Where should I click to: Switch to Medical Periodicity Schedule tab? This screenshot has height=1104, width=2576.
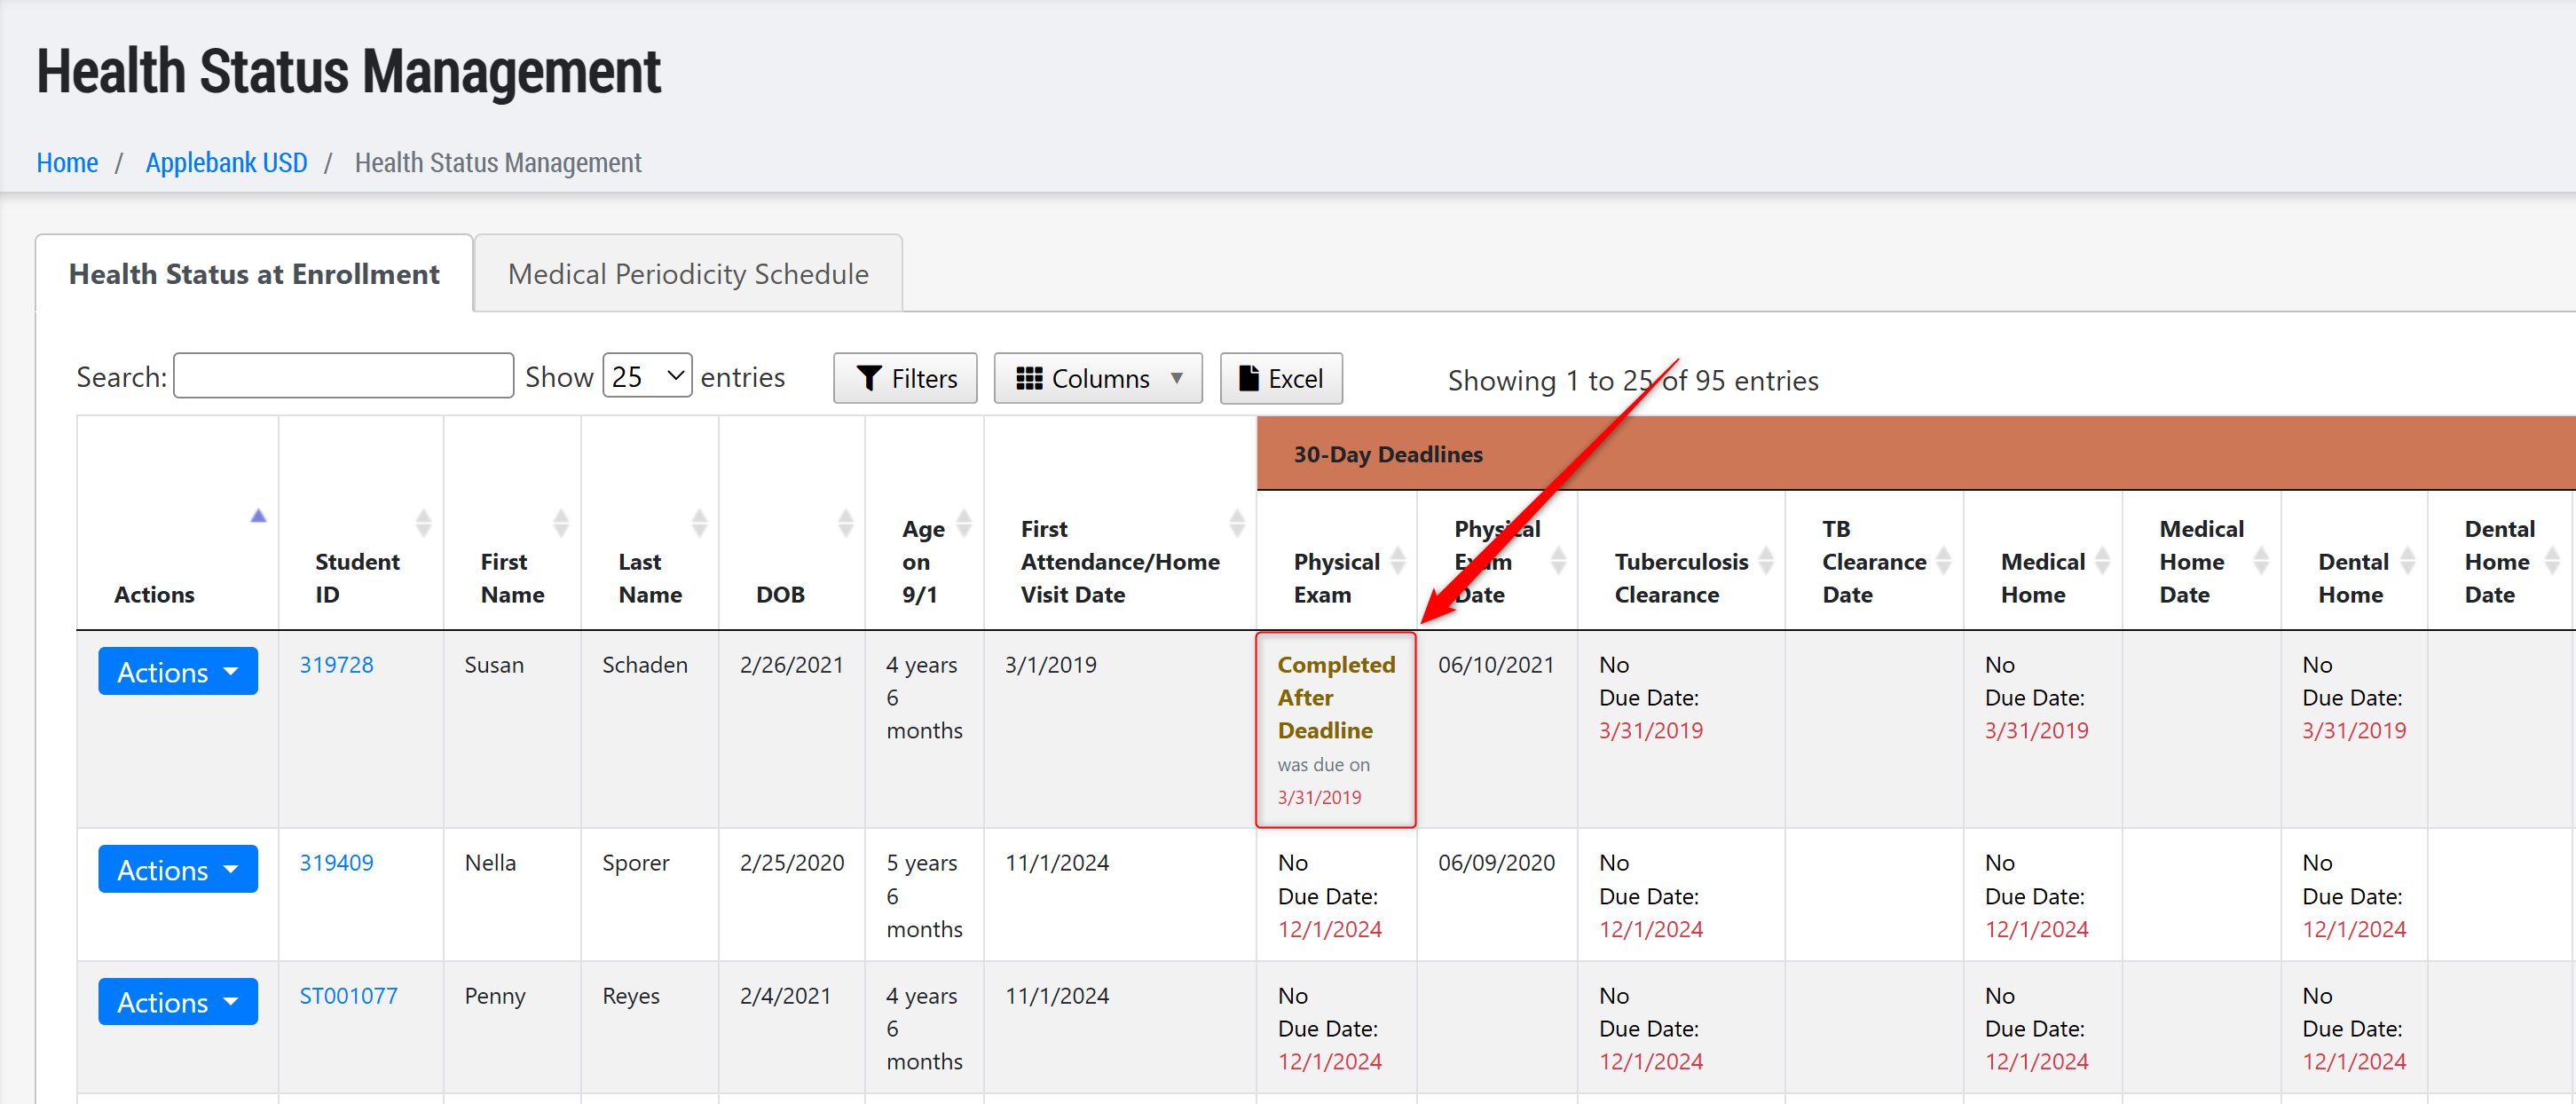[688, 274]
